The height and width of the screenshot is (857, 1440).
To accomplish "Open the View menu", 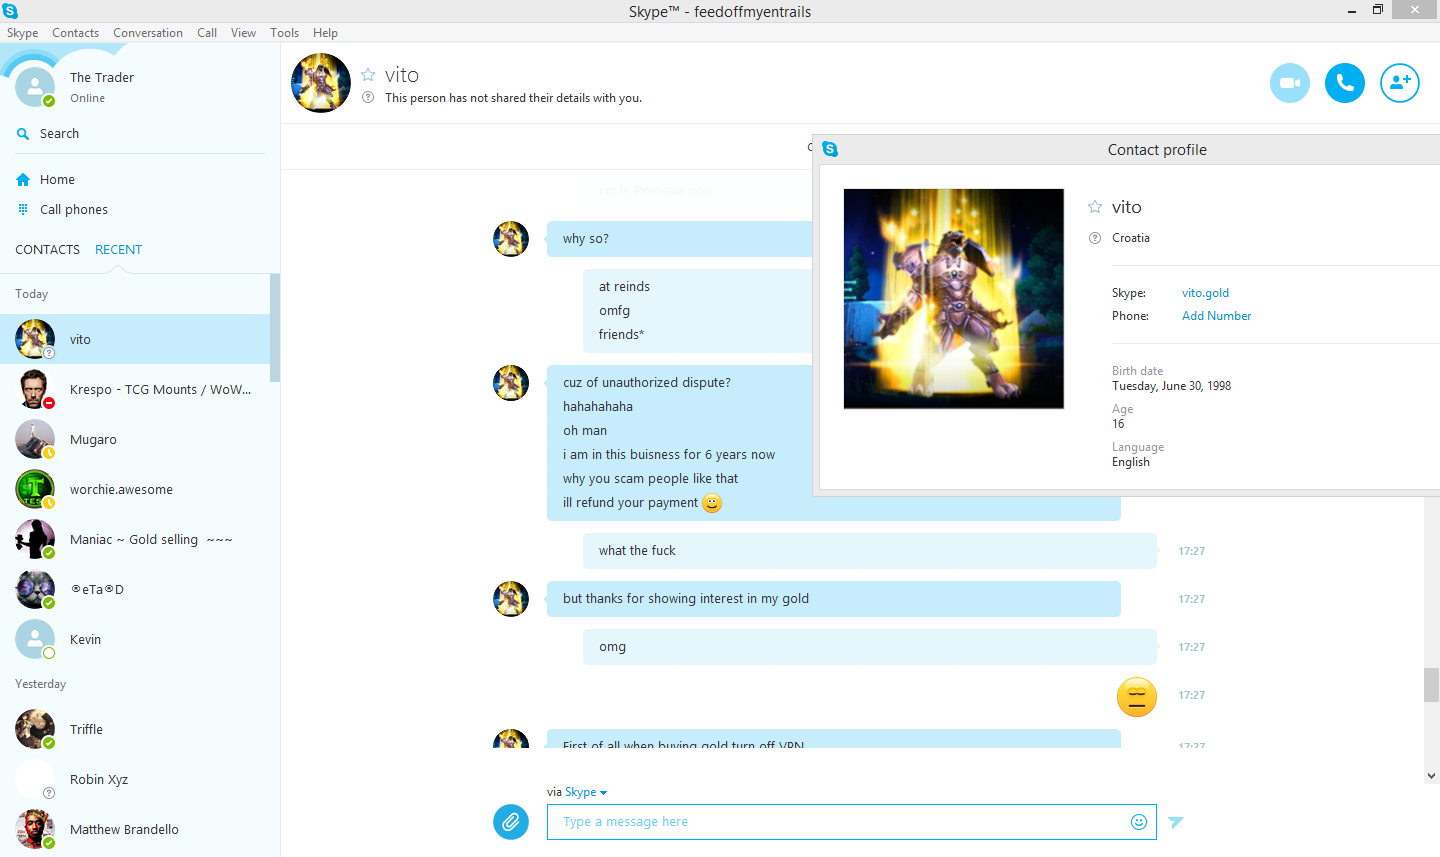I will 243,33.
